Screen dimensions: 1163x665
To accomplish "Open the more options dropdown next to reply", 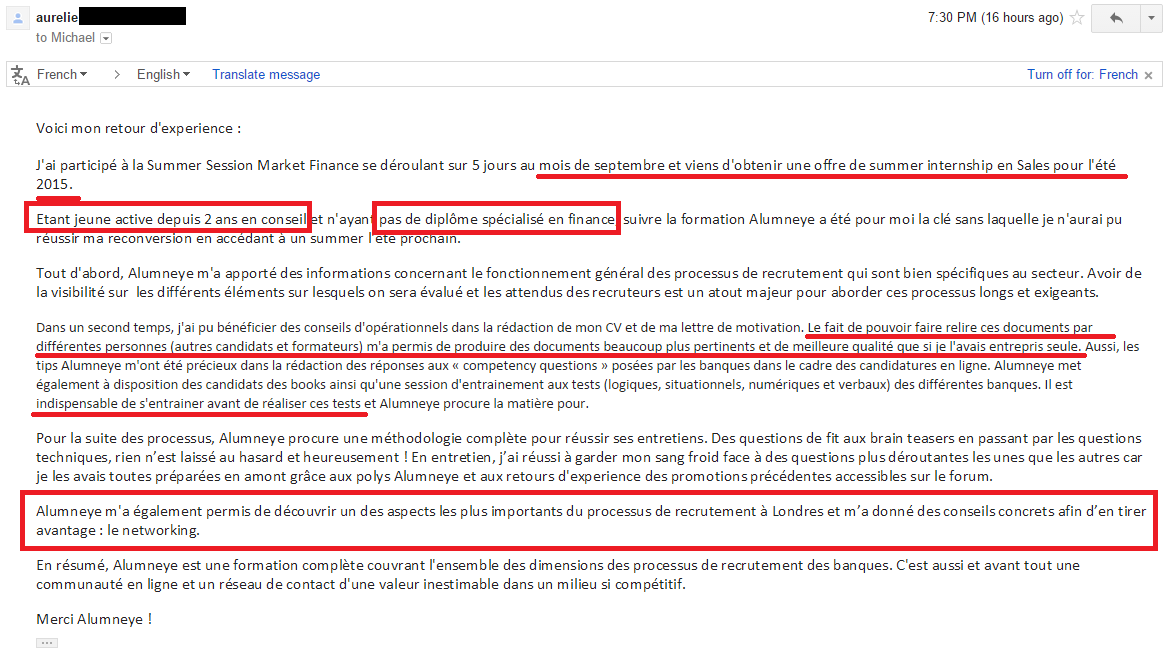I will point(1151,18).
